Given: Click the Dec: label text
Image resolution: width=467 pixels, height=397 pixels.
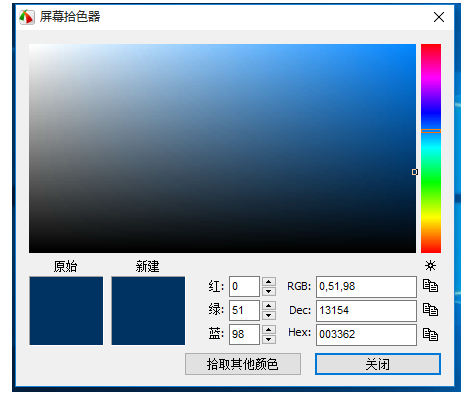Looking at the screenshot, I should [x=300, y=310].
